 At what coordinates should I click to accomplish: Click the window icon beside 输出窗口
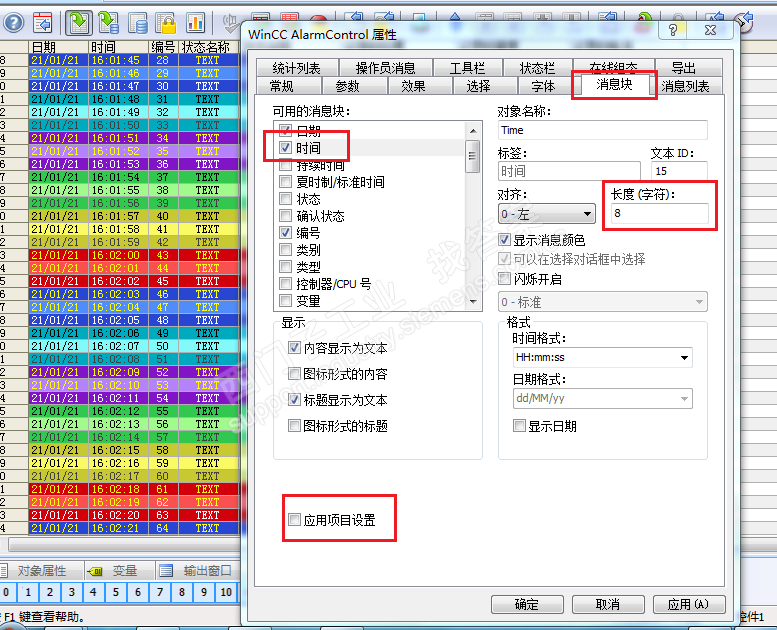166,571
